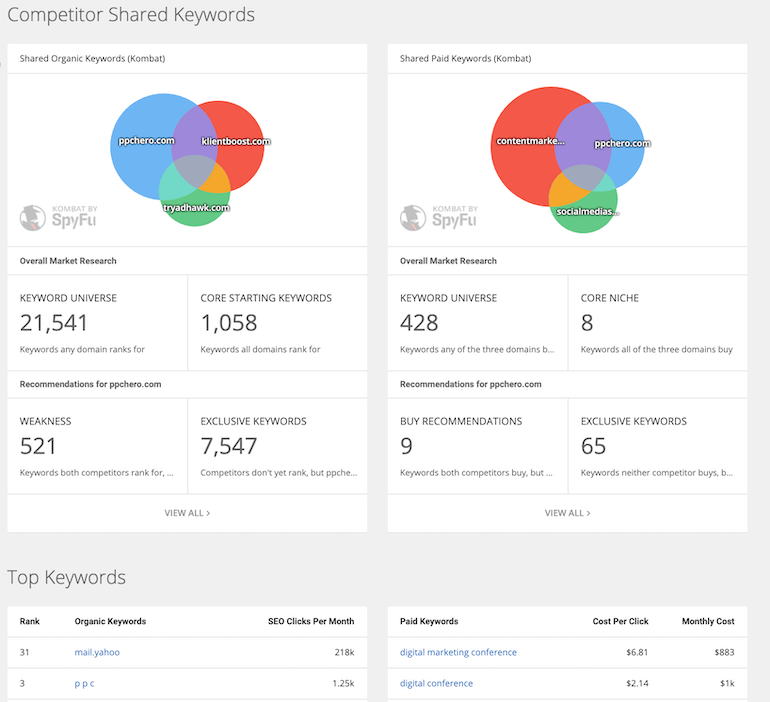Click Recommendations for ppchero.com in organic panel
This screenshot has height=702, width=770.
(90, 384)
